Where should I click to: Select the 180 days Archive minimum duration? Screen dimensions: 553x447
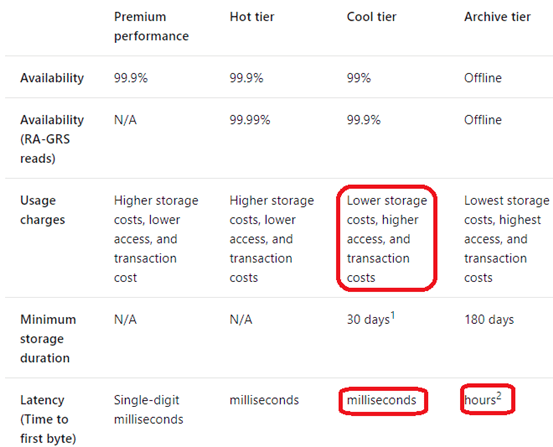click(489, 320)
